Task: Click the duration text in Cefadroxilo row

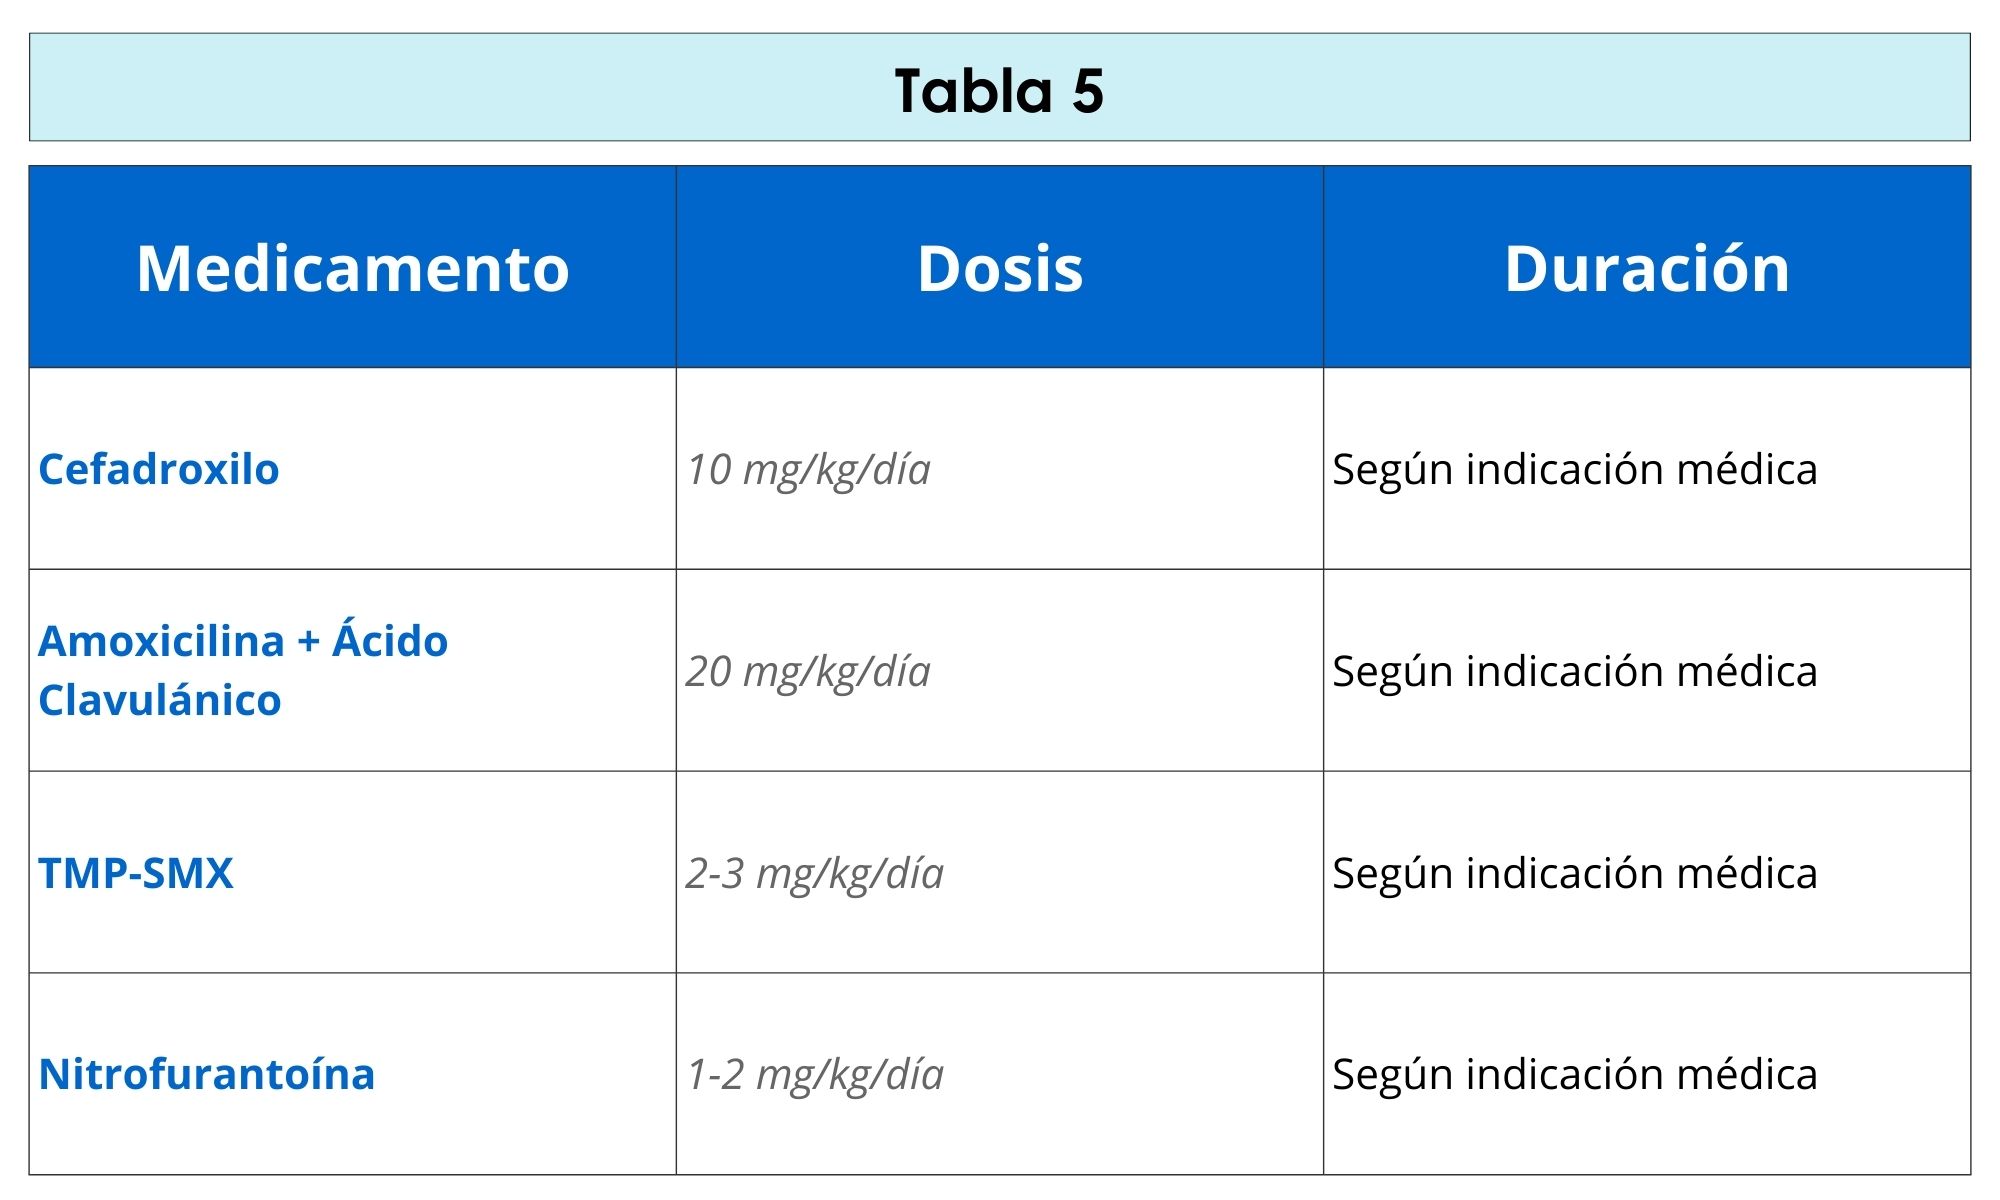Action: click(x=1574, y=469)
